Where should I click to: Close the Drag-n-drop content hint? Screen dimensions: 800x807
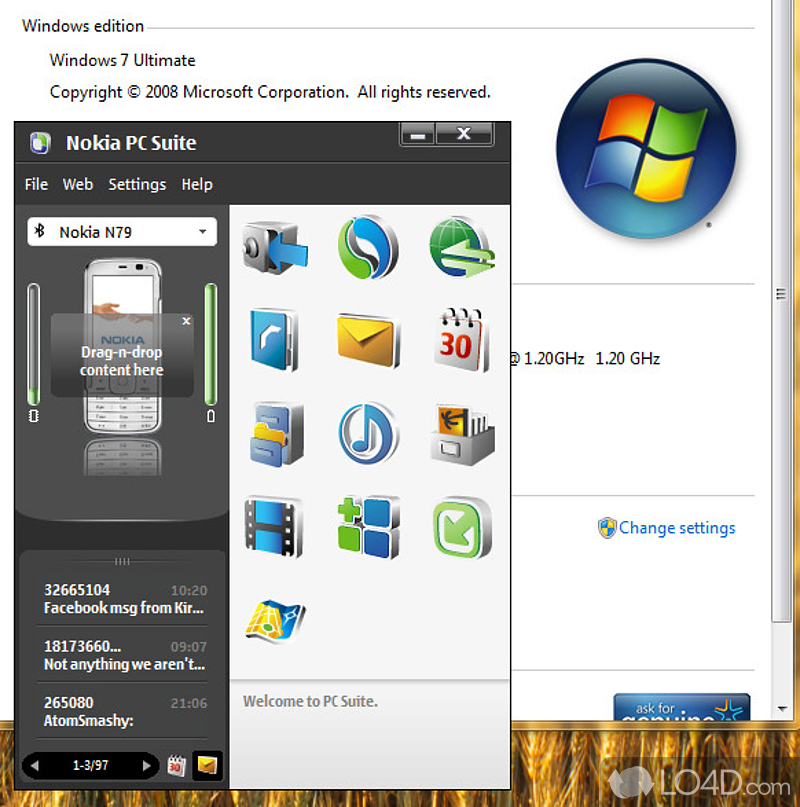[186, 321]
